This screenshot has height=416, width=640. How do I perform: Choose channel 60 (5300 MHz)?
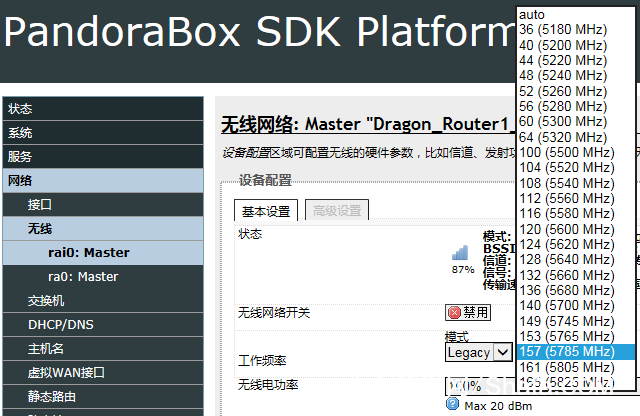pyautogui.click(x=576, y=122)
